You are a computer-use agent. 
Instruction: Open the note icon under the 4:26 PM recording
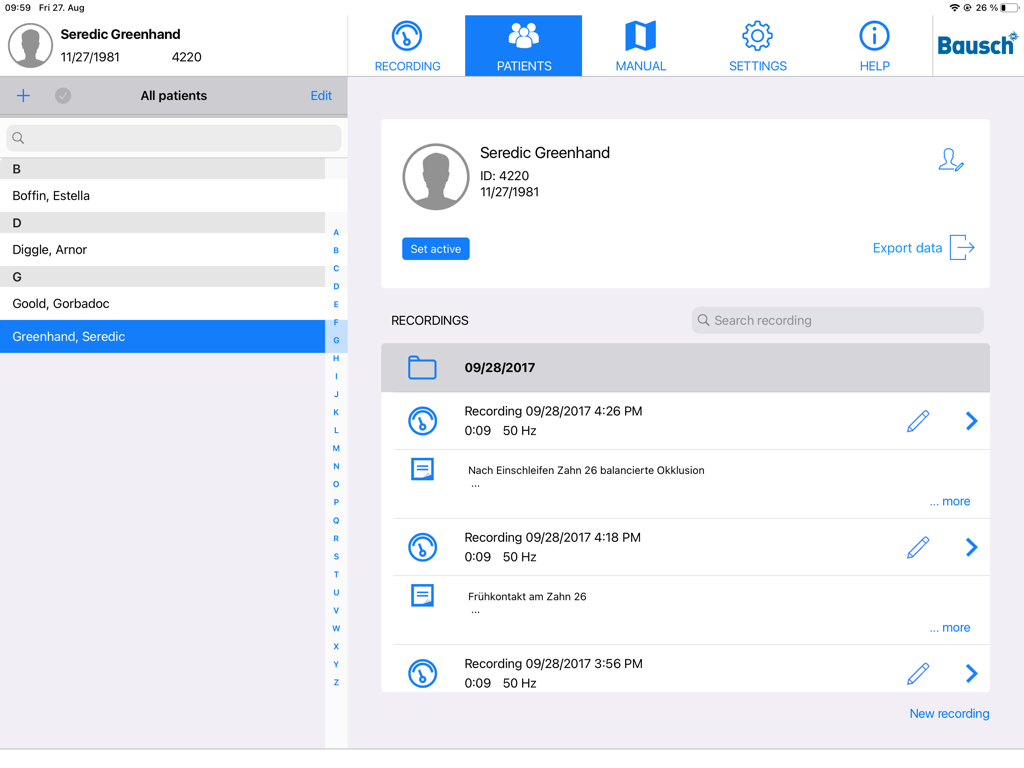coord(423,468)
